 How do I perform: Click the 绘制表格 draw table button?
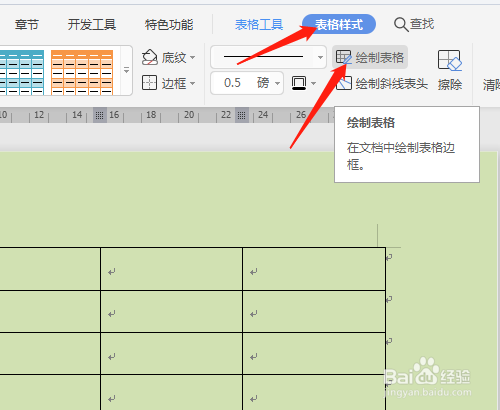coord(370,57)
